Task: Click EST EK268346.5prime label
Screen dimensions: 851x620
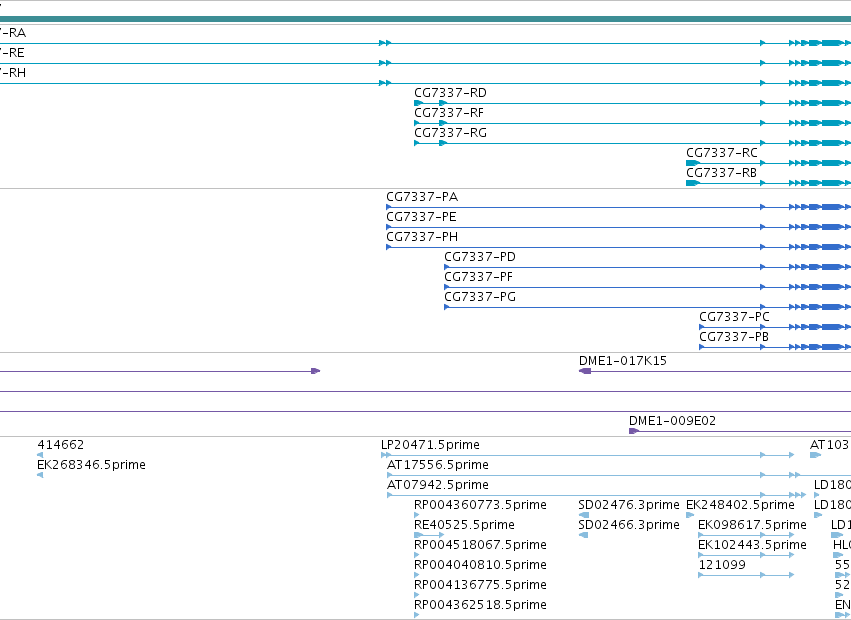Action: [91, 465]
